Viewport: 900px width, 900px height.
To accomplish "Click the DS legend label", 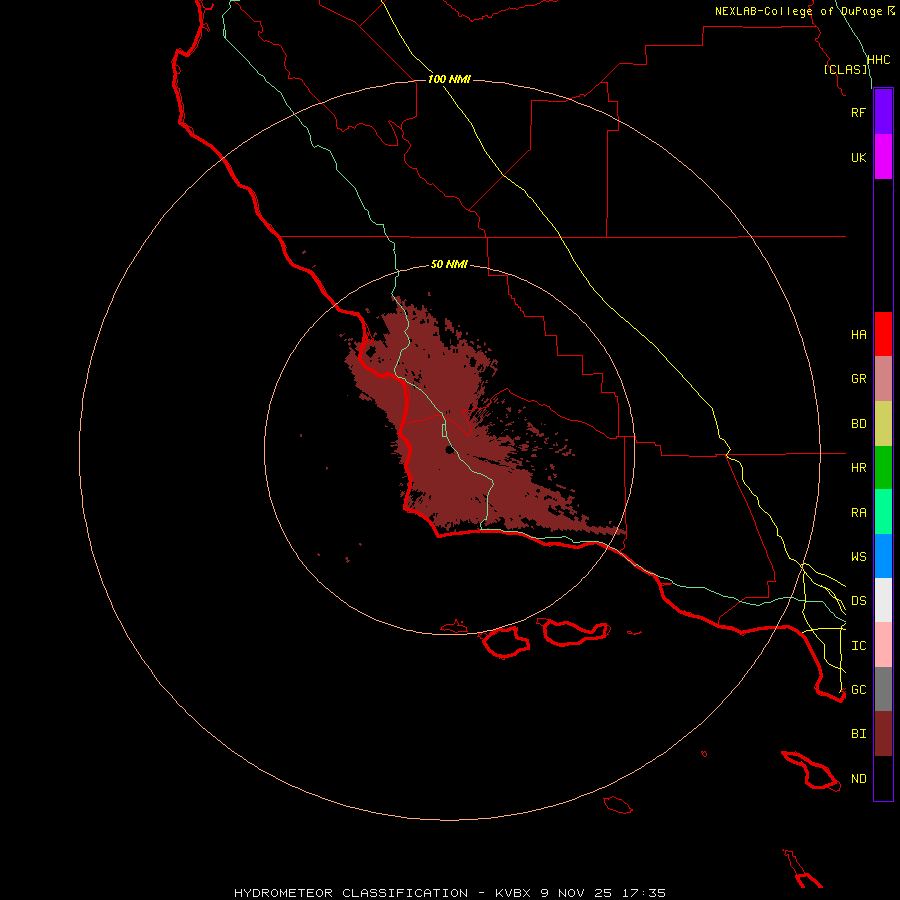I will tap(858, 601).
